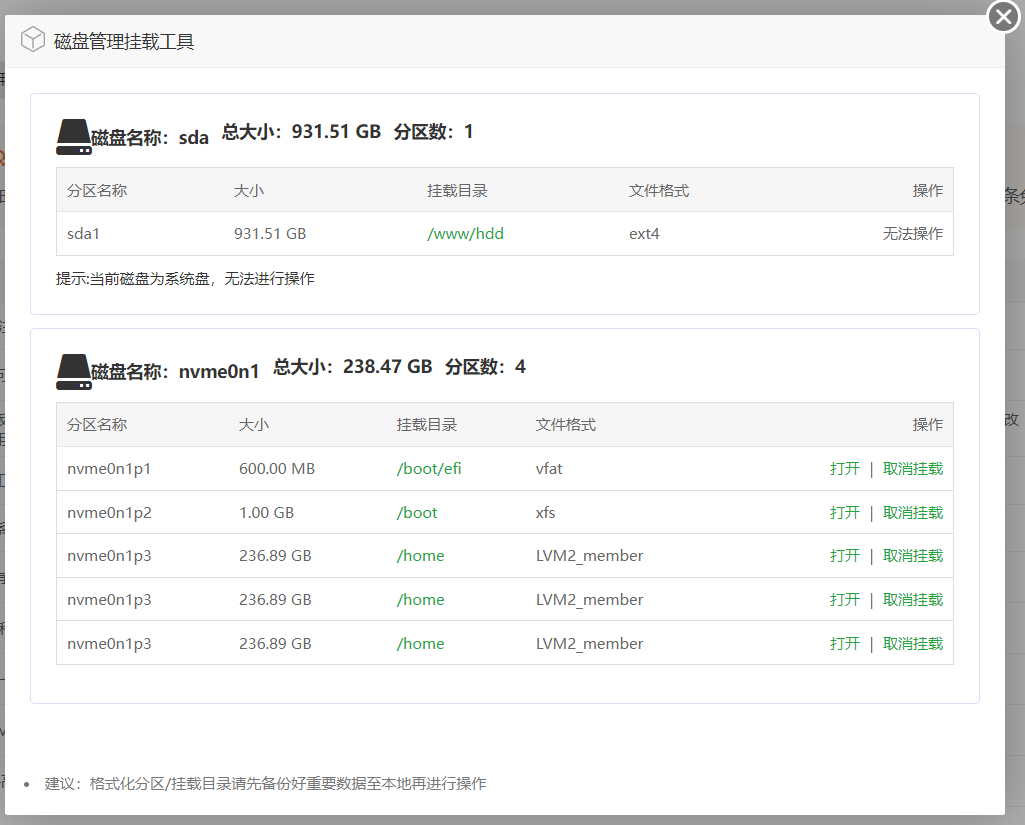The width and height of the screenshot is (1025, 825).
Task: Select the sda1 partition name cell
Action: pos(83,233)
